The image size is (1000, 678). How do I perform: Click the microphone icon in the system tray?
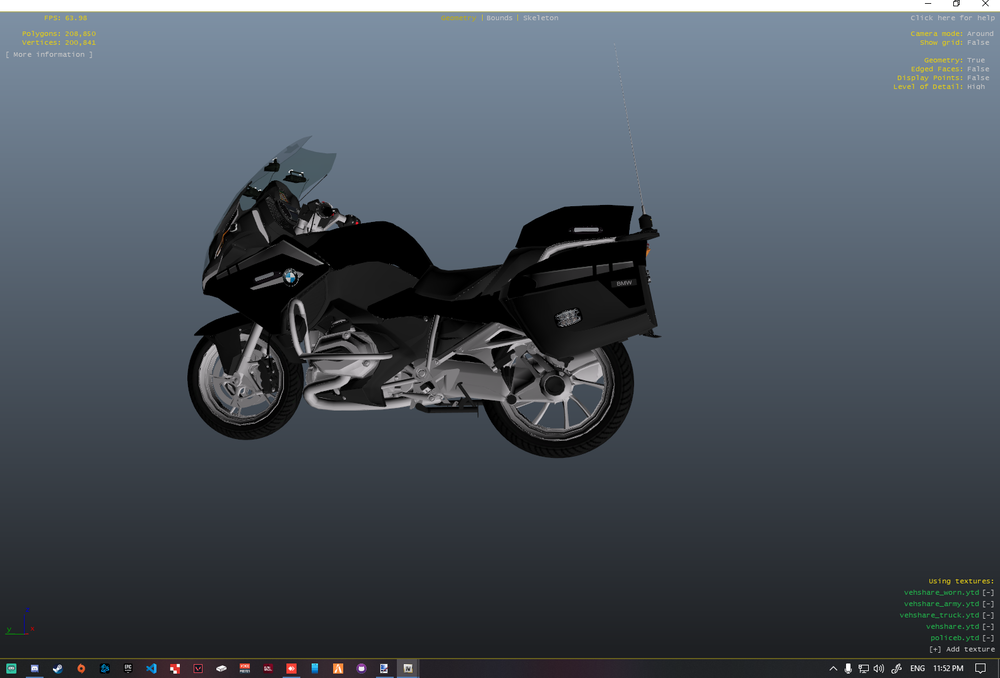tap(848, 668)
